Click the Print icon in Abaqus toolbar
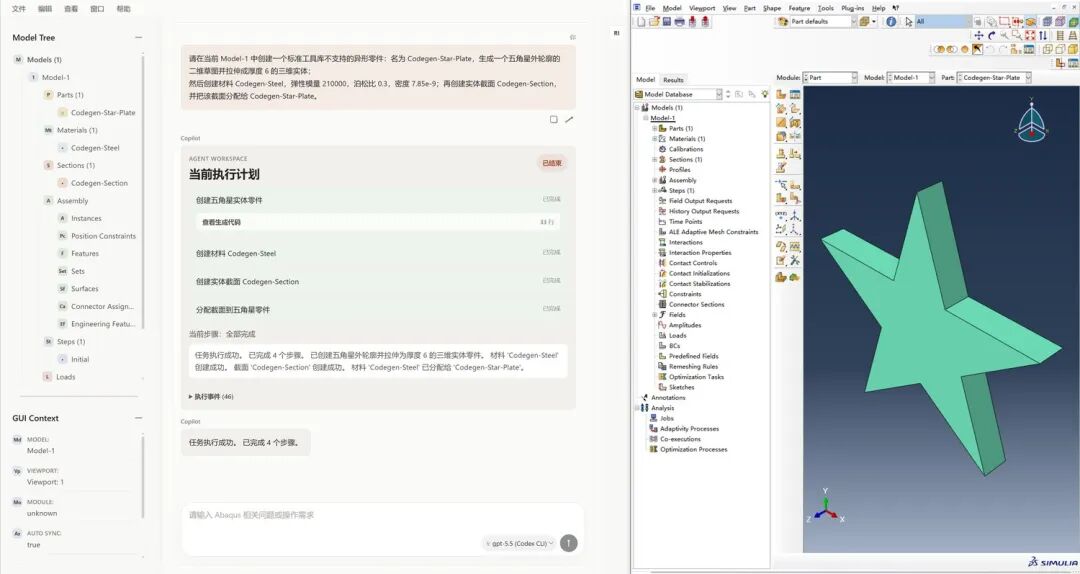 click(x=679, y=22)
